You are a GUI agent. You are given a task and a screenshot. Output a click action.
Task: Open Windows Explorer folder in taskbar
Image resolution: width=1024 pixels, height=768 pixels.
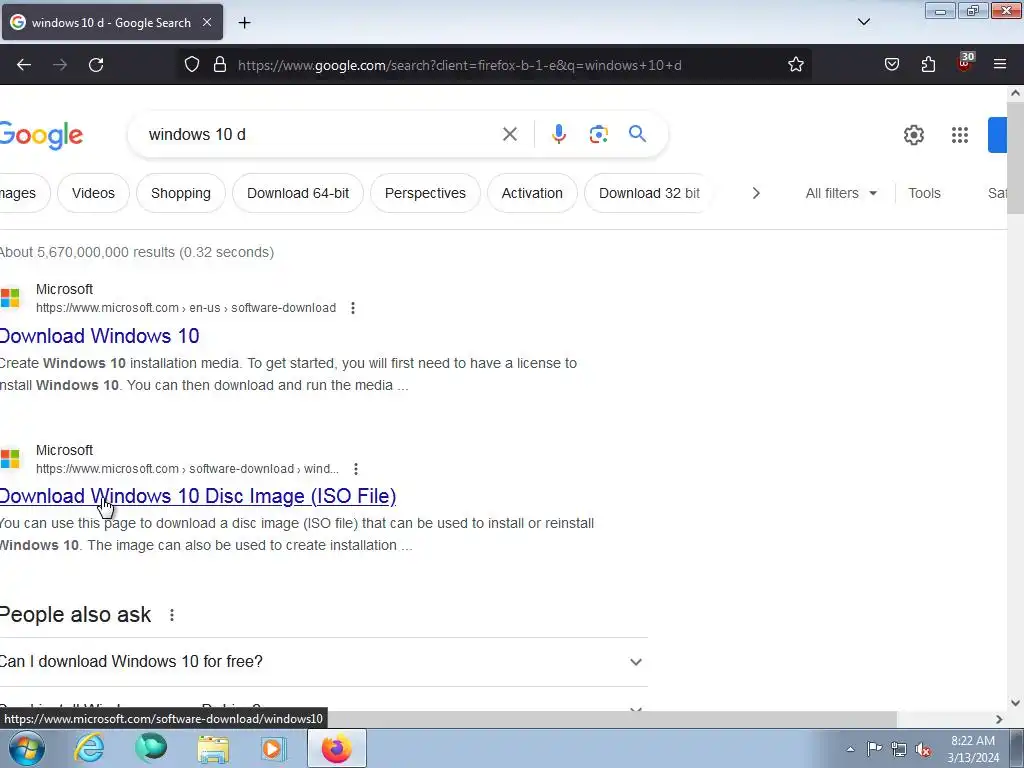point(213,749)
